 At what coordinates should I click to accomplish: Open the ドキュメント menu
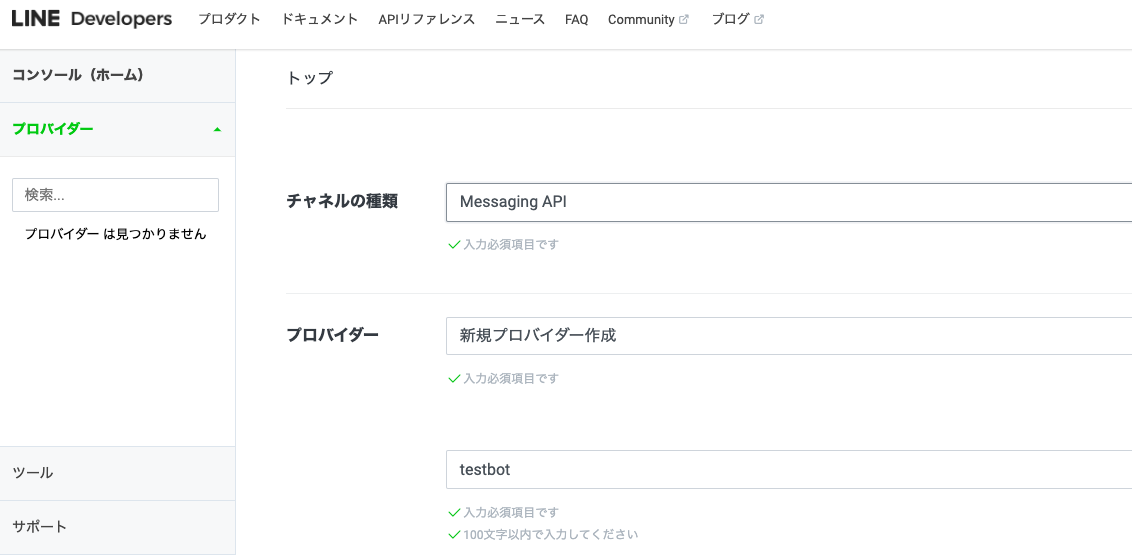320,19
